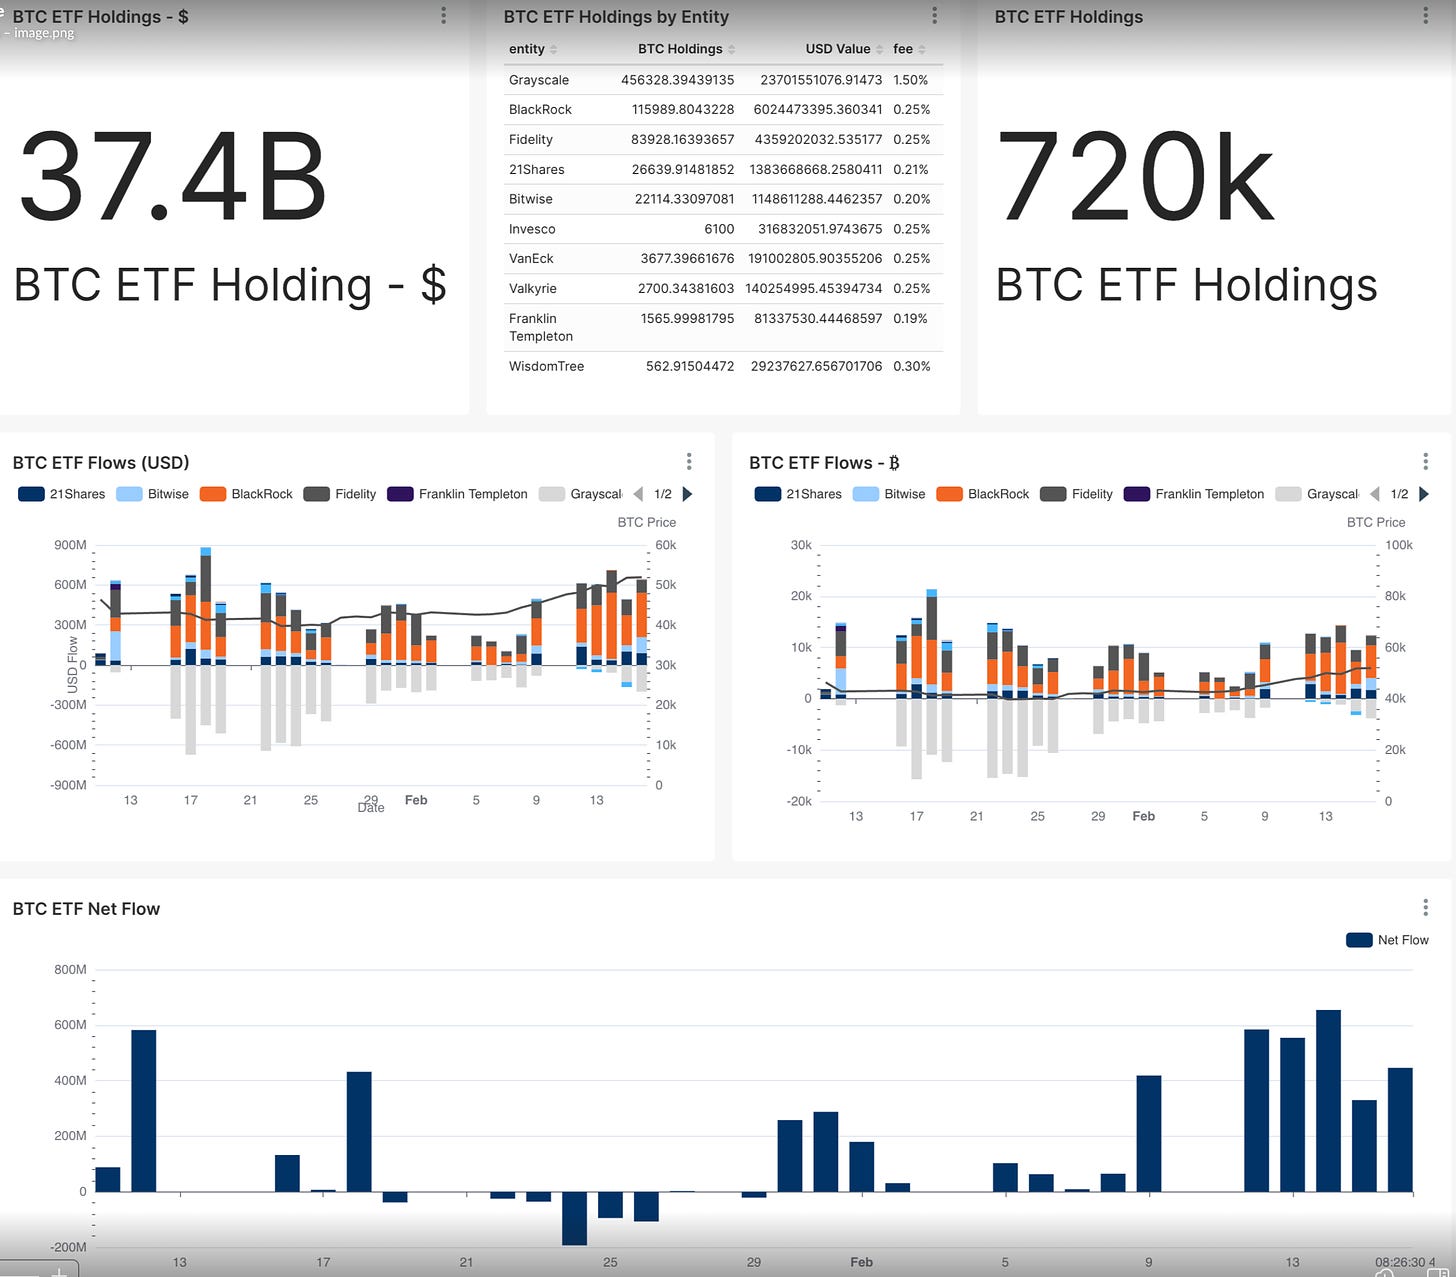Toggle Franklin Templeton series in Flows (USD) legend
Viewport: 1456px width, 1277px height.
457,494
